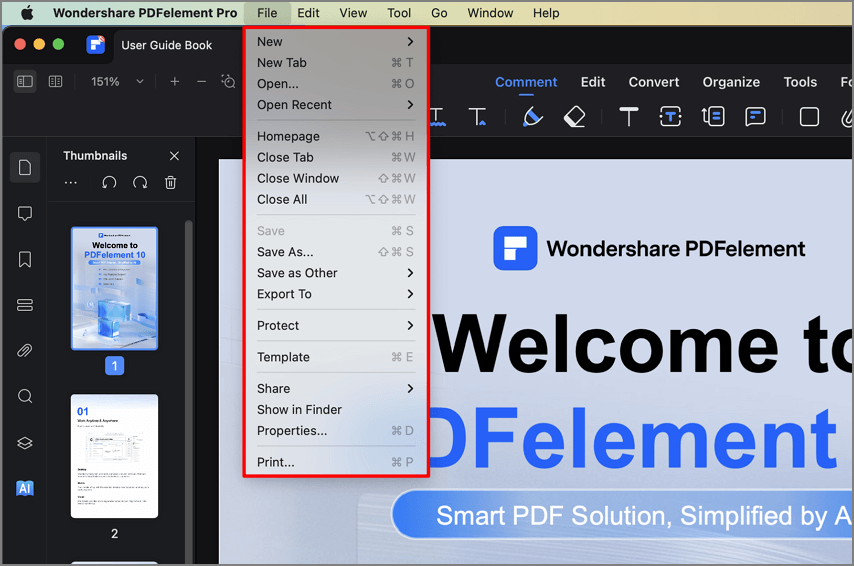Open the Go menu in menu bar
The height and width of the screenshot is (566, 854).
pyautogui.click(x=439, y=13)
